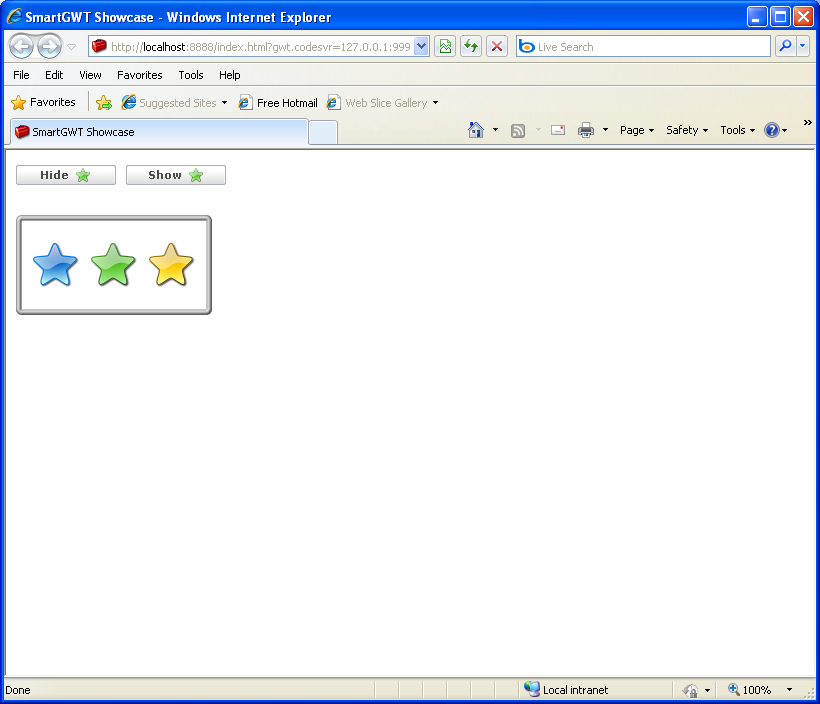Screen dimensions: 820x704
Task: Refresh the page
Action: coord(471,47)
